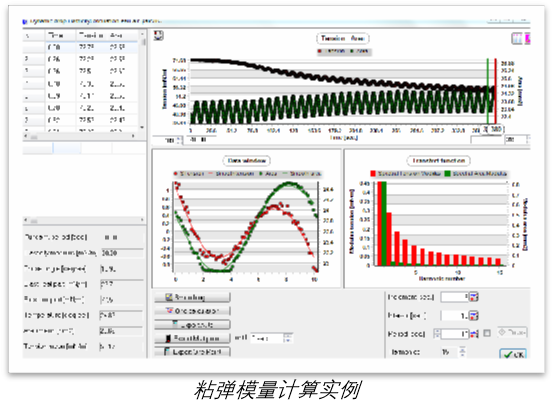The image size is (552, 411).
Task: Click the red vertical marker line in Tension chart
Action: click(495, 92)
